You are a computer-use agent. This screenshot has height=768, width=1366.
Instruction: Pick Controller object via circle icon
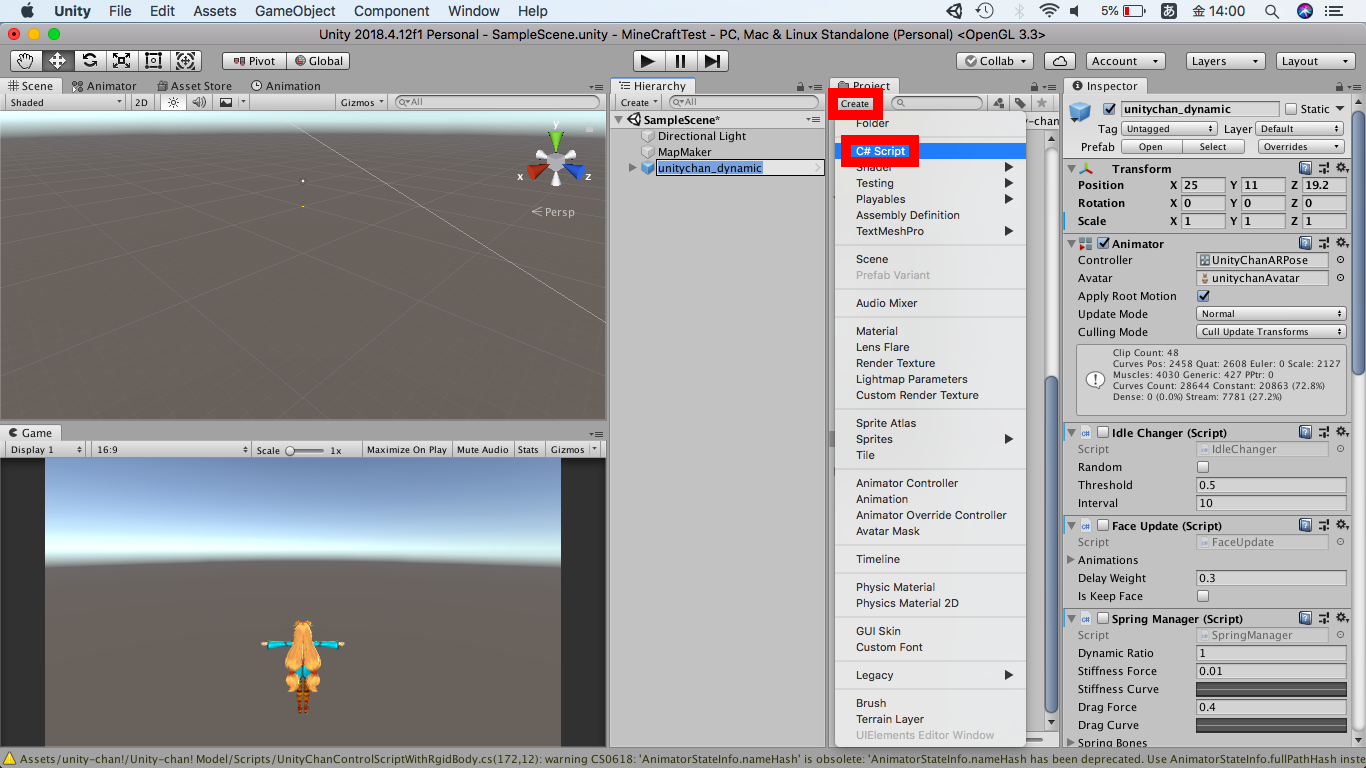tap(1341, 260)
